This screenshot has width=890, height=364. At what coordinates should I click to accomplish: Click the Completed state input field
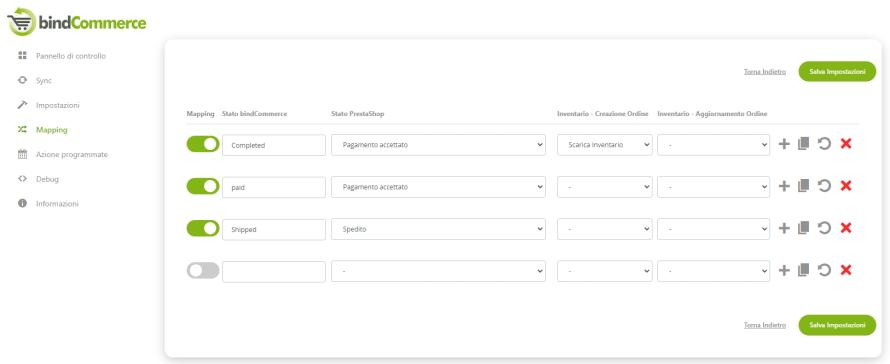point(274,145)
